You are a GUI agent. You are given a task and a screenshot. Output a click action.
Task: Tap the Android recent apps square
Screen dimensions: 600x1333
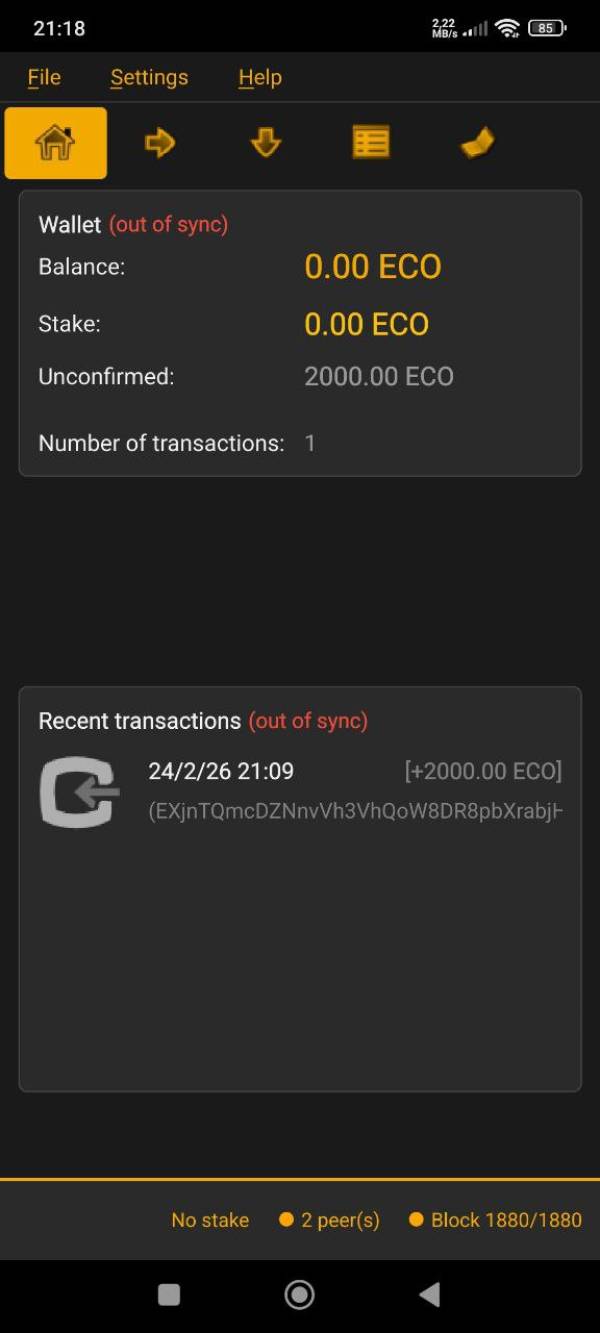(169, 1295)
